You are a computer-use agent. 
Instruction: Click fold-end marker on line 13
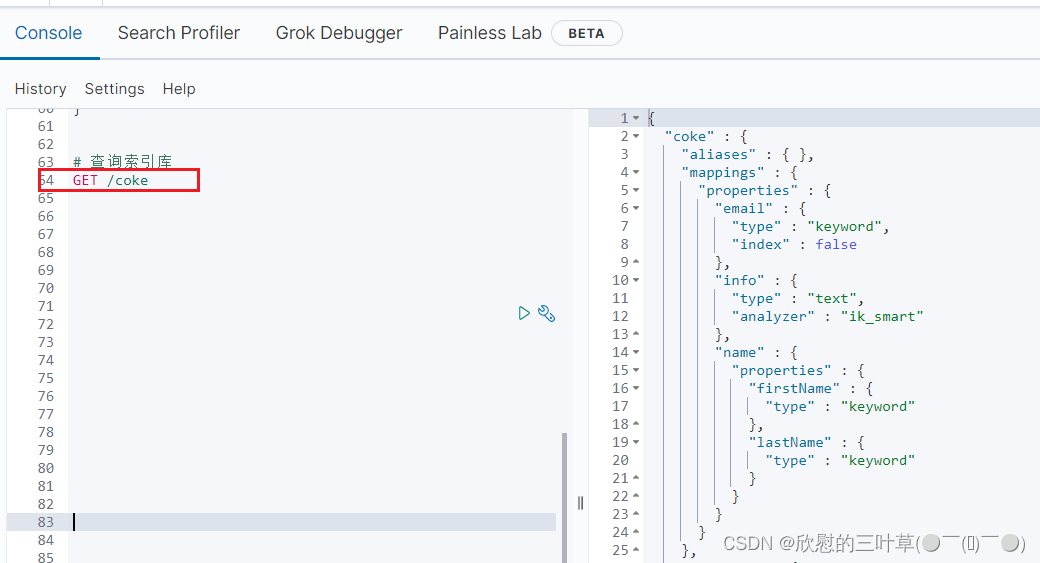[x=636, y=334]
